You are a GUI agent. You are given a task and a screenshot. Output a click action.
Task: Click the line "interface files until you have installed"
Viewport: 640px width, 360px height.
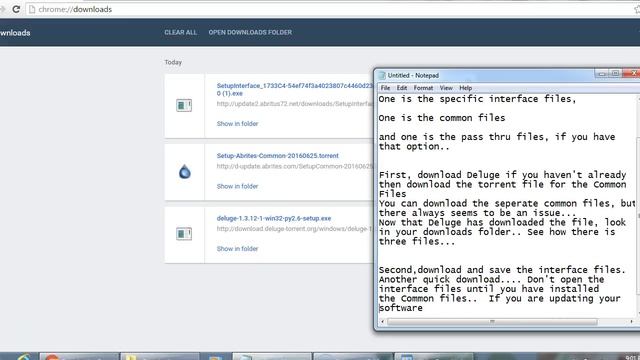click(489, 289)
